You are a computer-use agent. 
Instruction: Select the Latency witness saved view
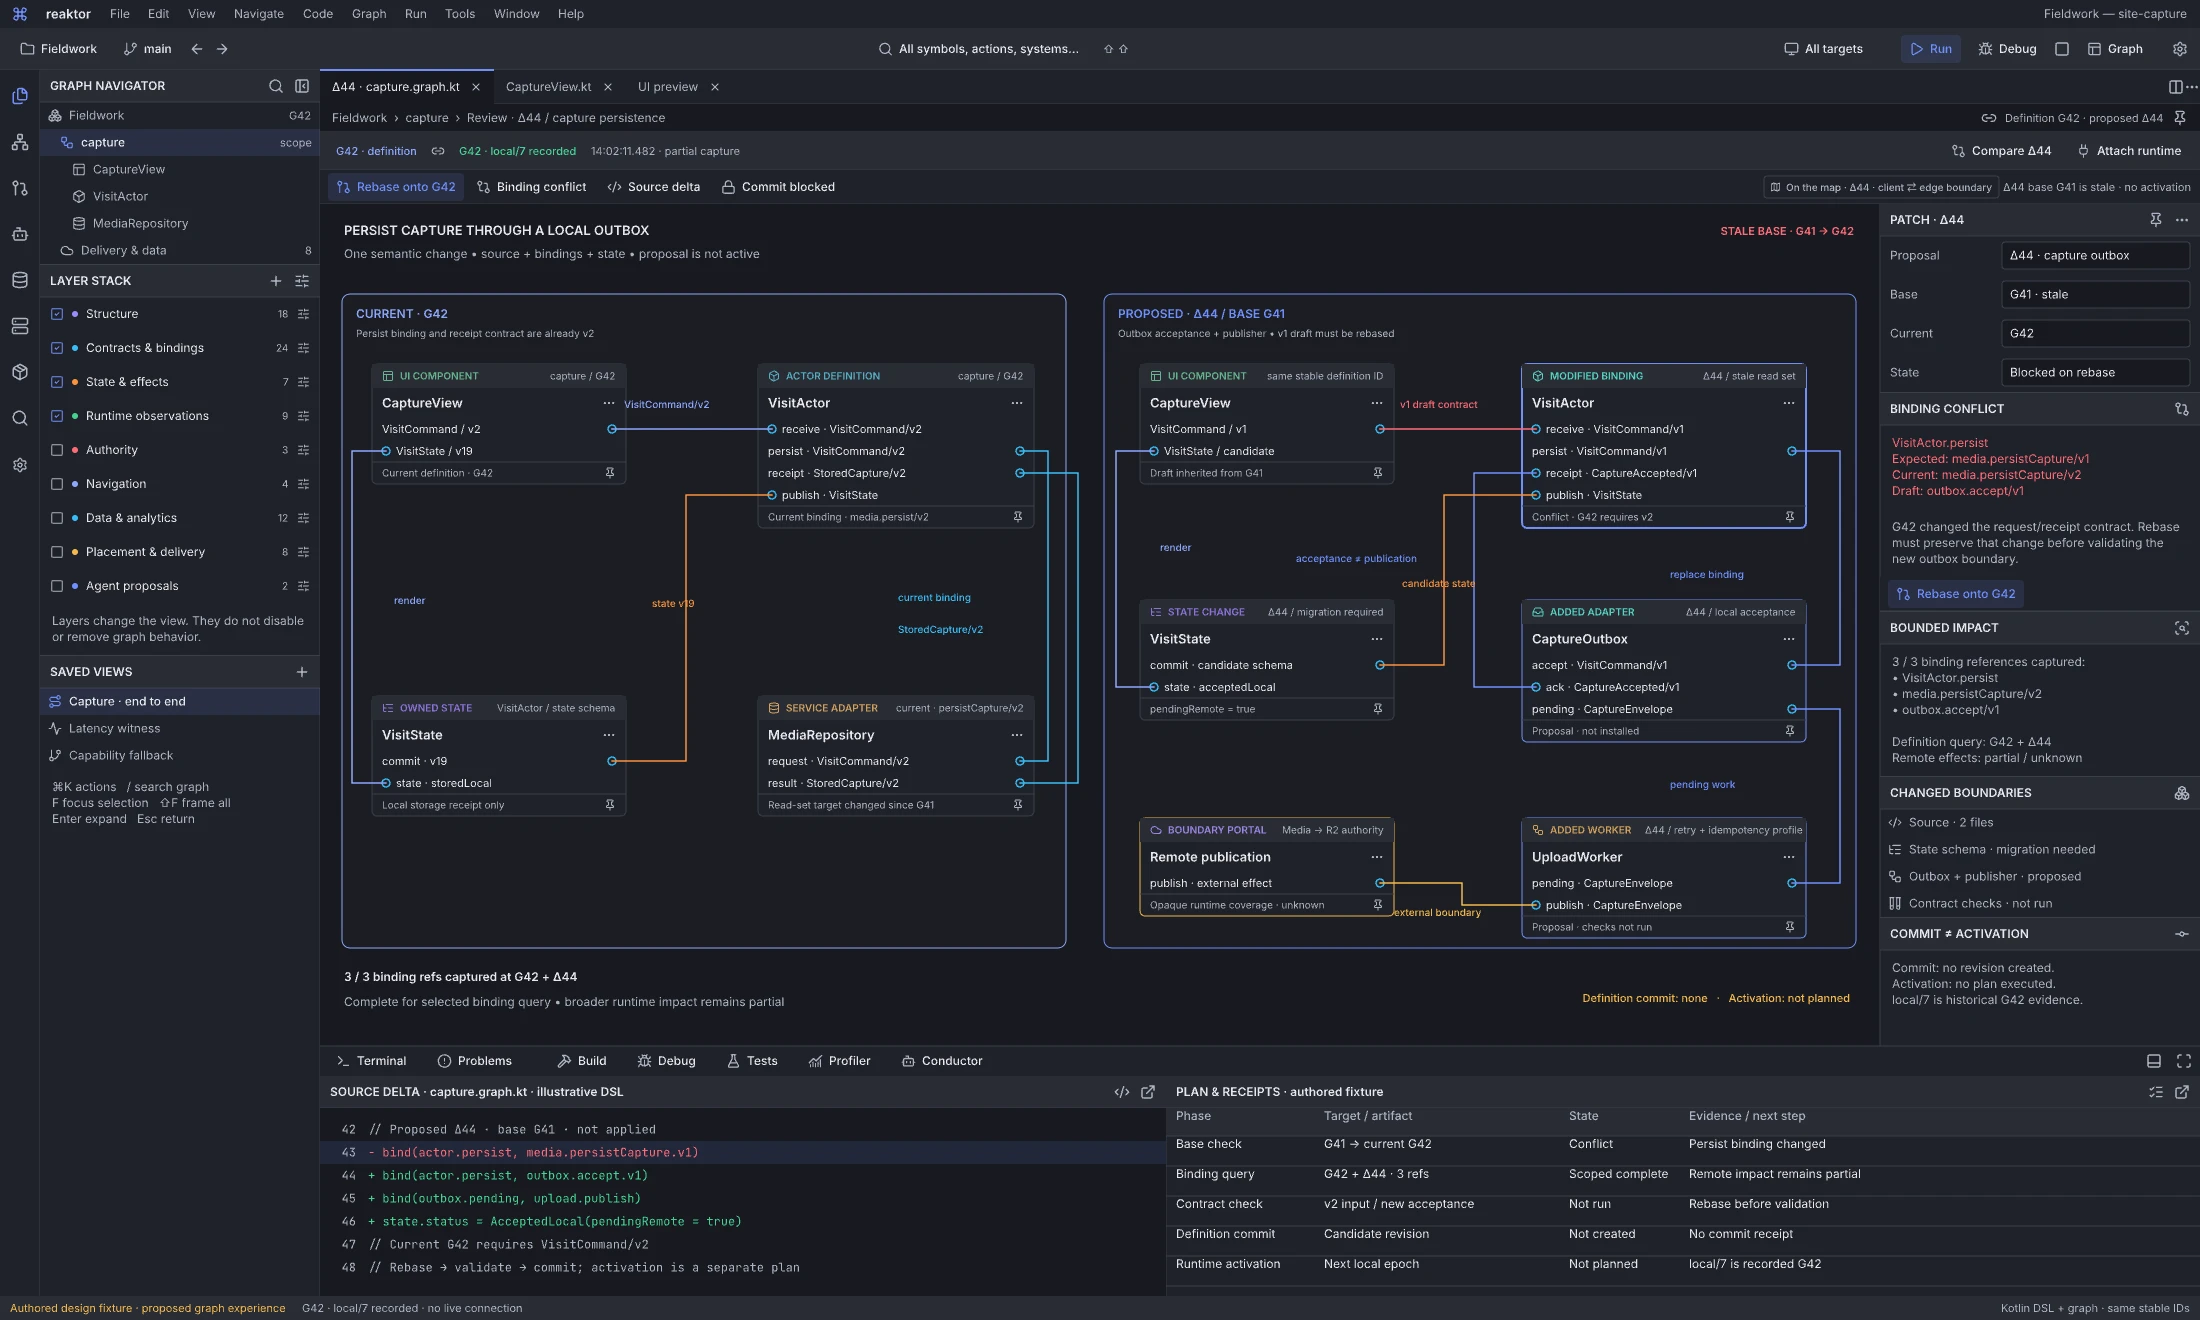[x=180, y=729]
